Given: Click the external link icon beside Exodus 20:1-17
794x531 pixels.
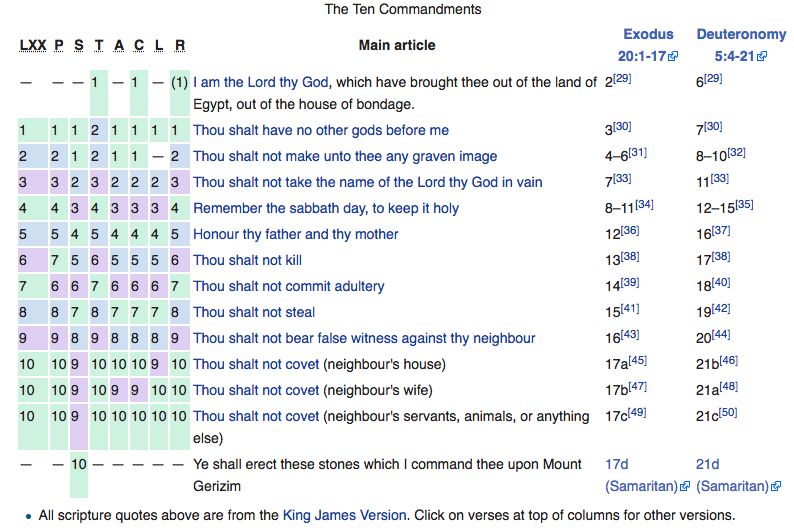Looking at the screenshot, I should (x=673, y=56).
